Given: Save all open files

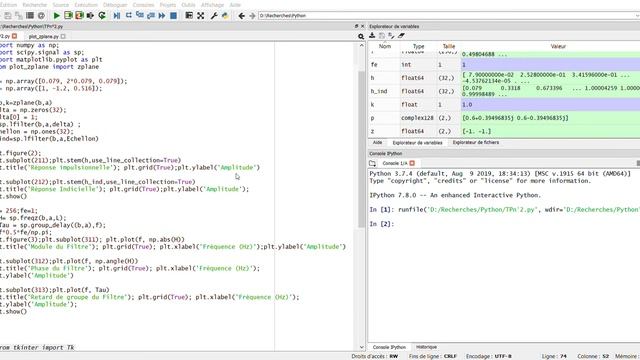Looking at the screenshot, I should tap(19, 16).
